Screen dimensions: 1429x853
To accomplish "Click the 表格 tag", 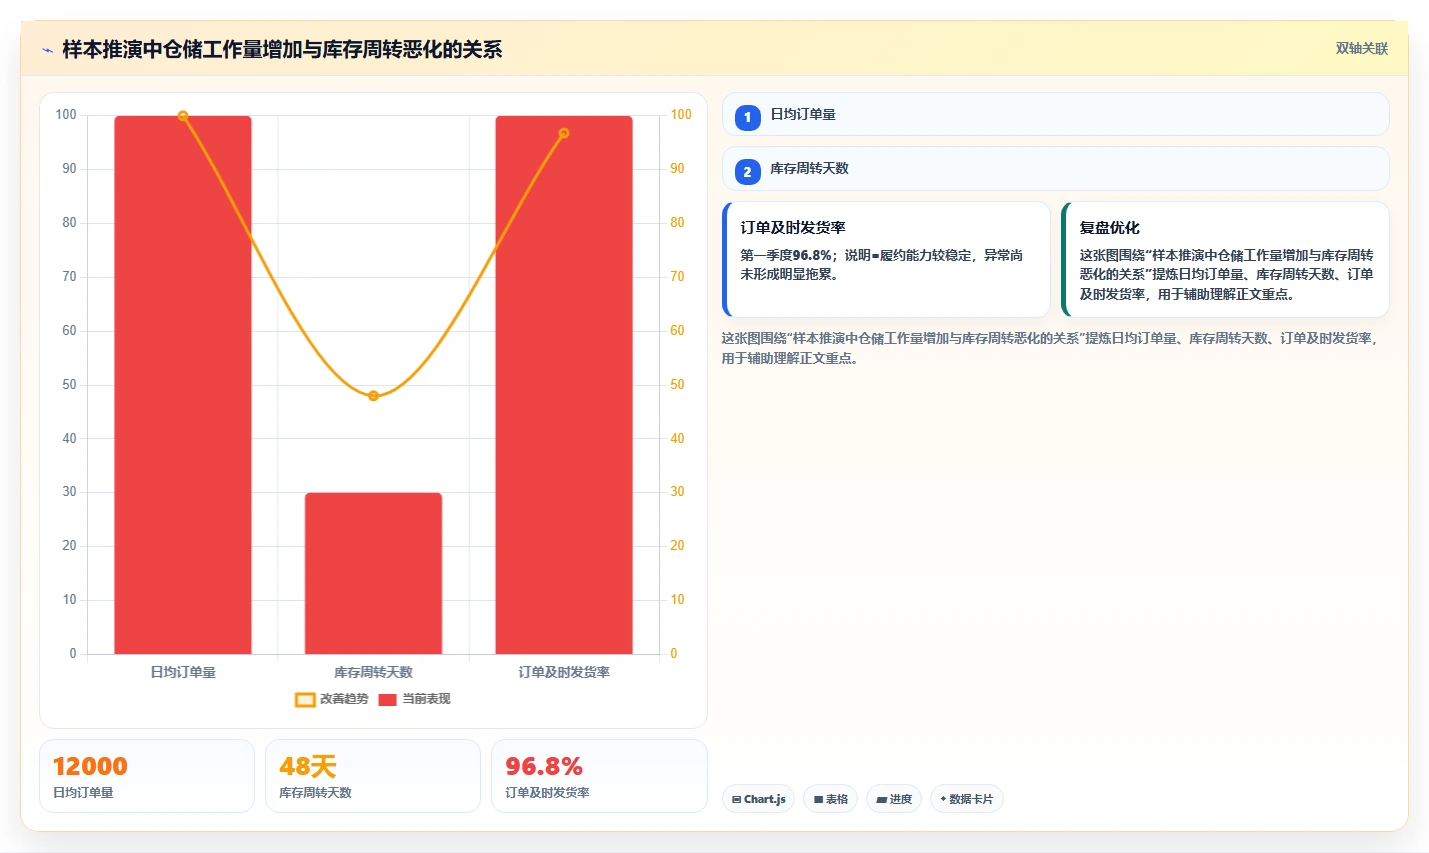I will coord(830,799).
